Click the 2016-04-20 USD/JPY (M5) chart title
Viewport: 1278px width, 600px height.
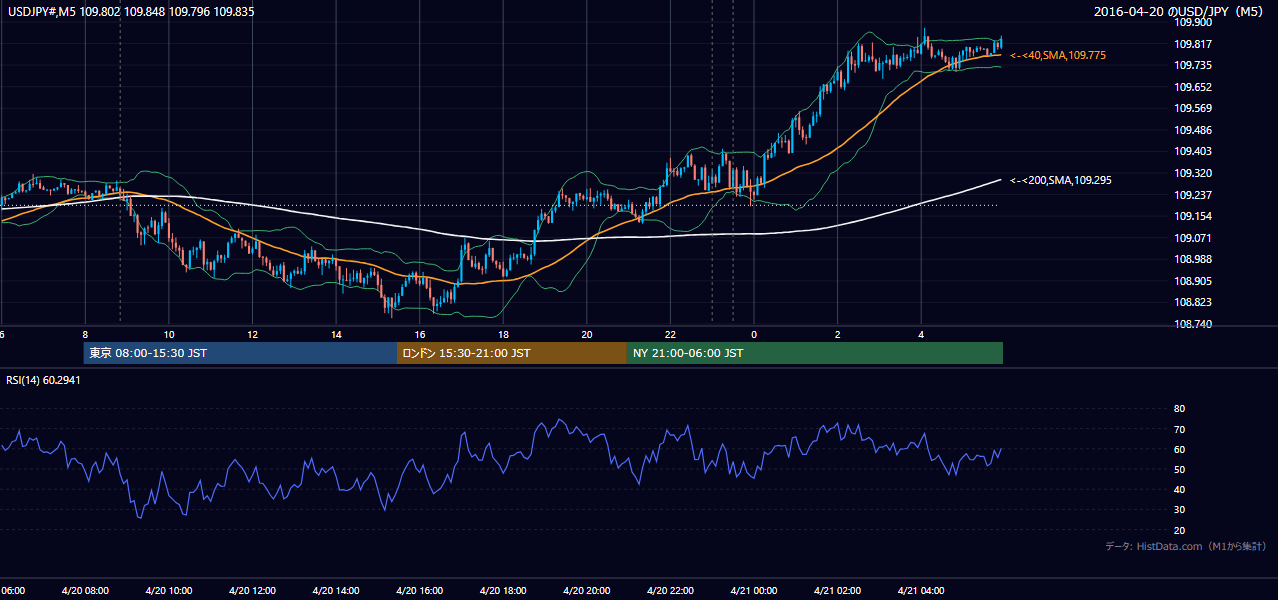tap(1179, 12)
